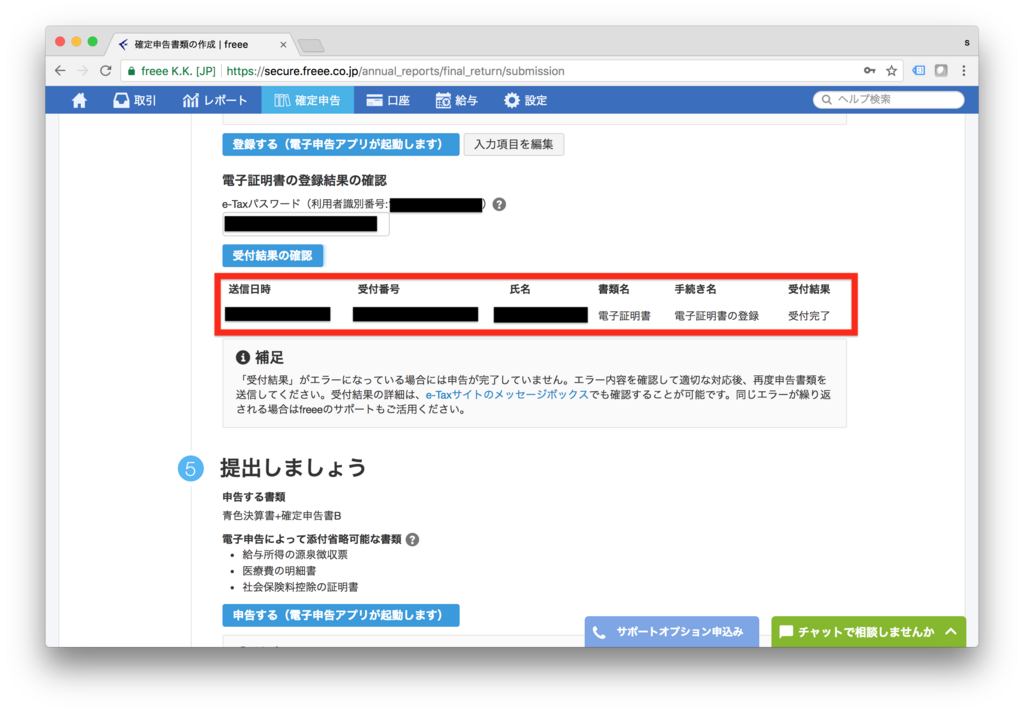1024x712 pixels.
Task: Click the e-Tax password input field
Action: [x=306, y=224]
